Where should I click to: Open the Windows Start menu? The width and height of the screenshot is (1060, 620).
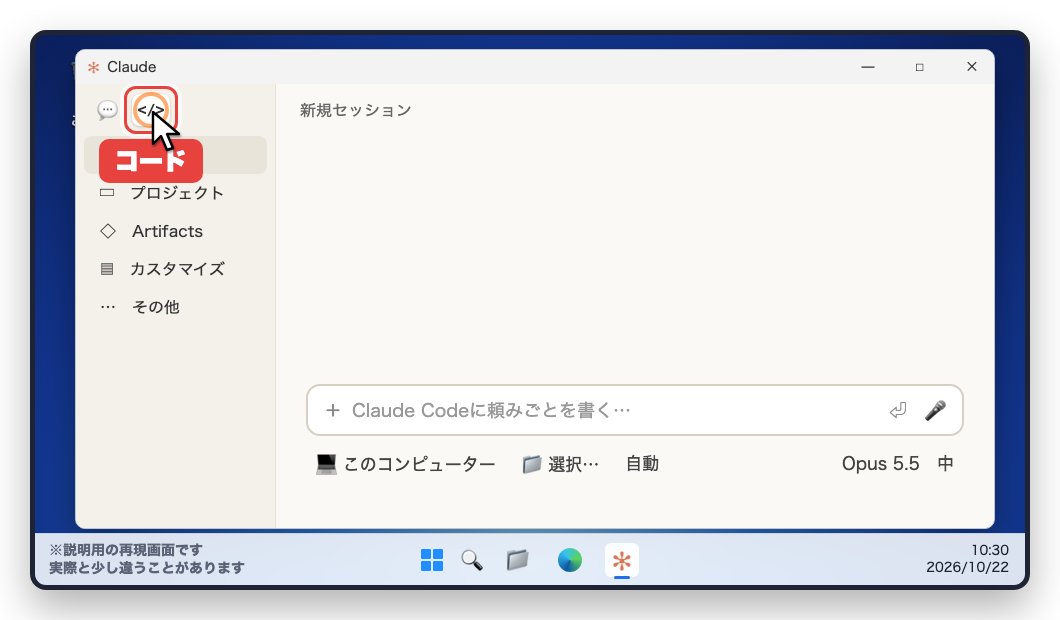[432, 560]
